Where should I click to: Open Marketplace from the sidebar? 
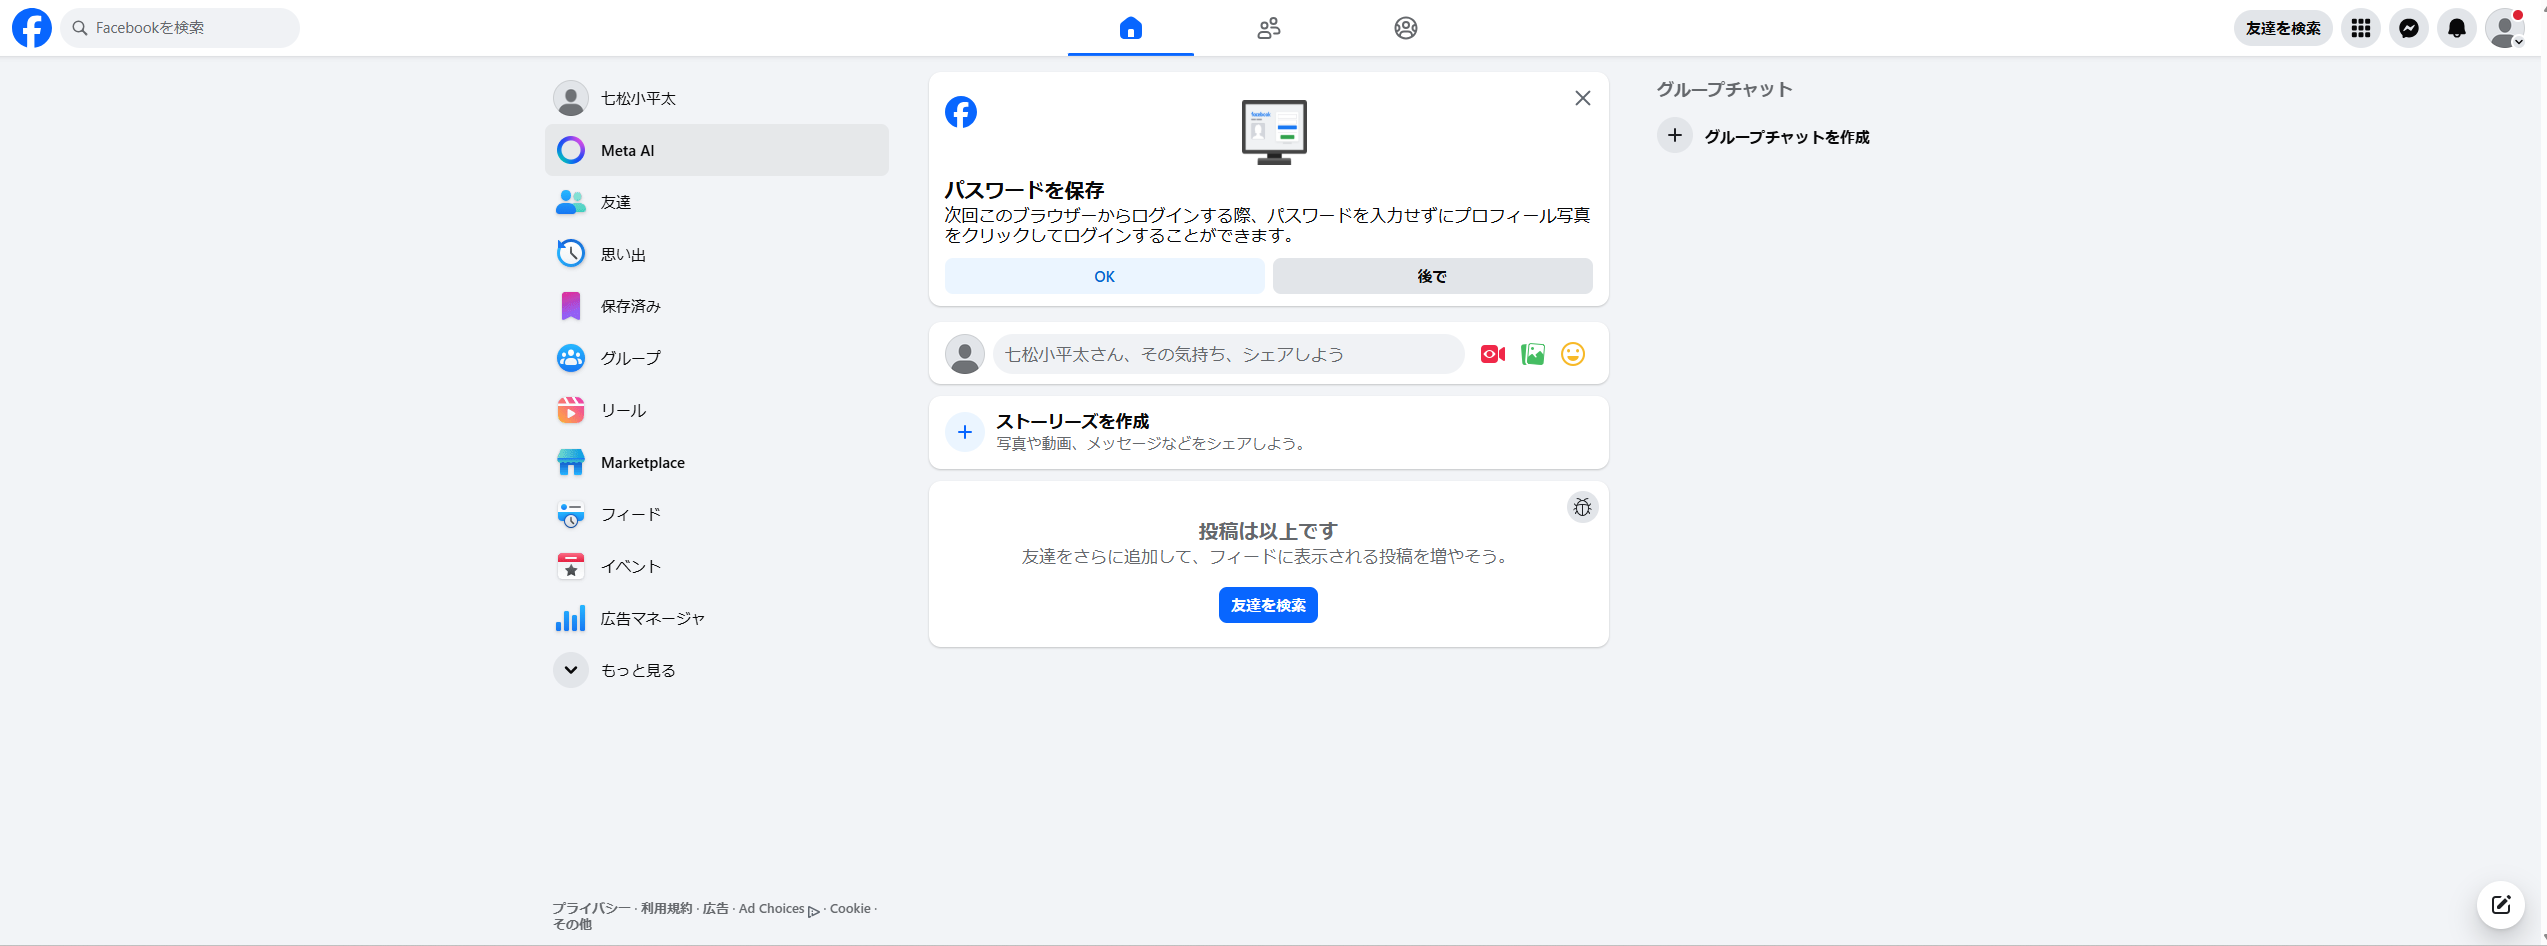[641, 462]
